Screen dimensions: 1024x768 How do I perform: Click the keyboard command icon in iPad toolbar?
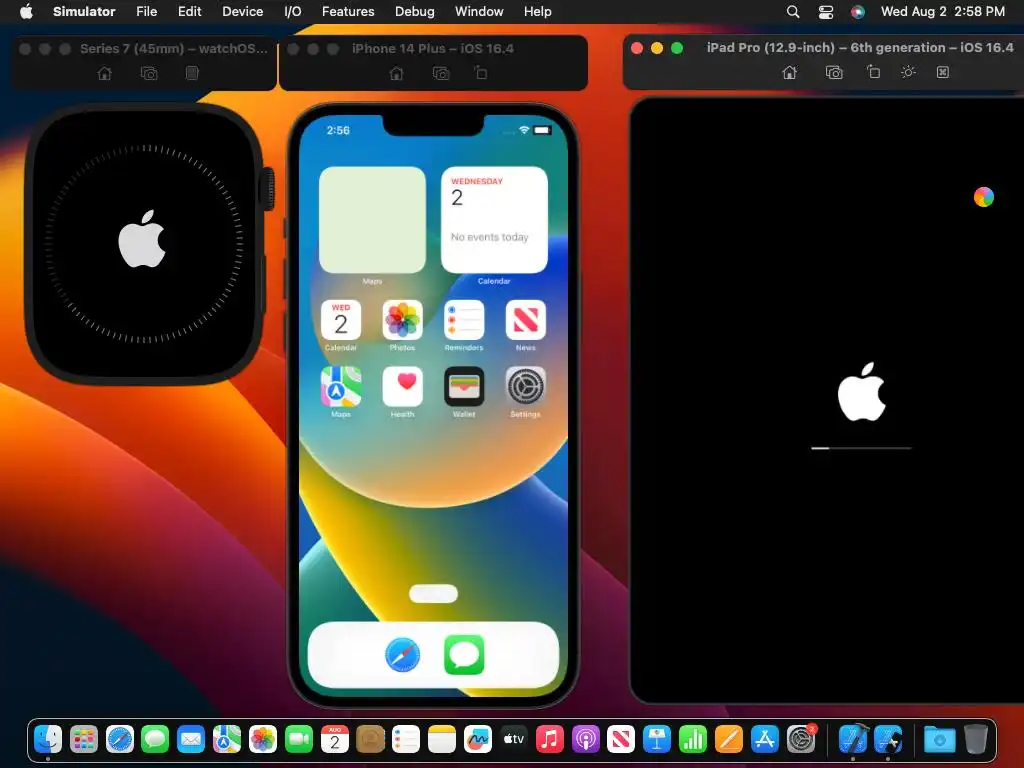[942, 72]
